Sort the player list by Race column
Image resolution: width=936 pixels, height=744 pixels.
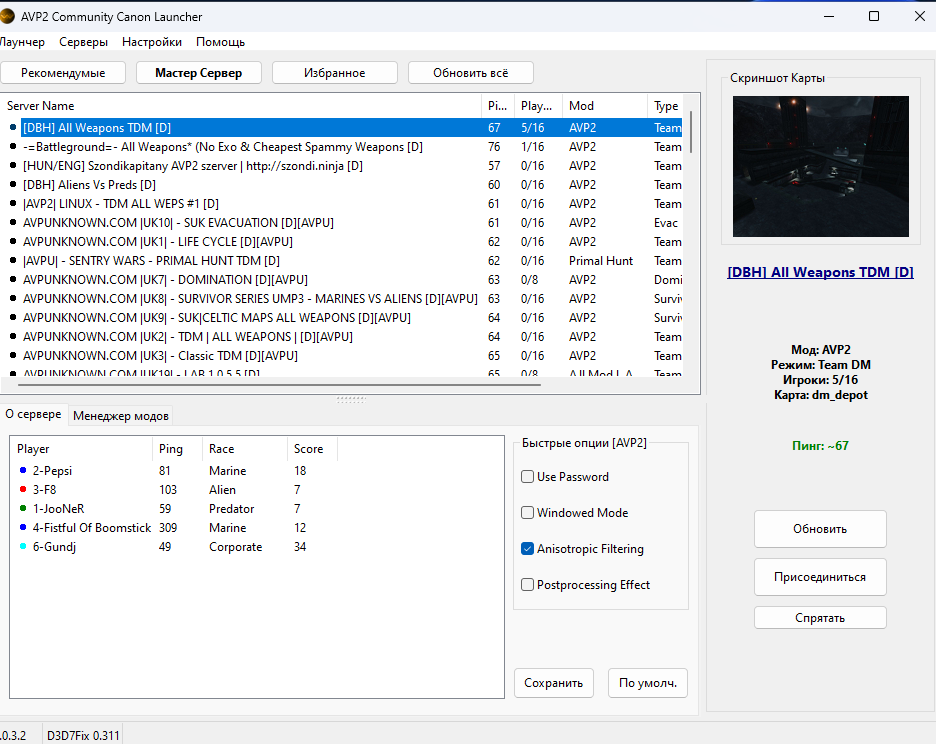pyautogui.click(x=245, y=449)
